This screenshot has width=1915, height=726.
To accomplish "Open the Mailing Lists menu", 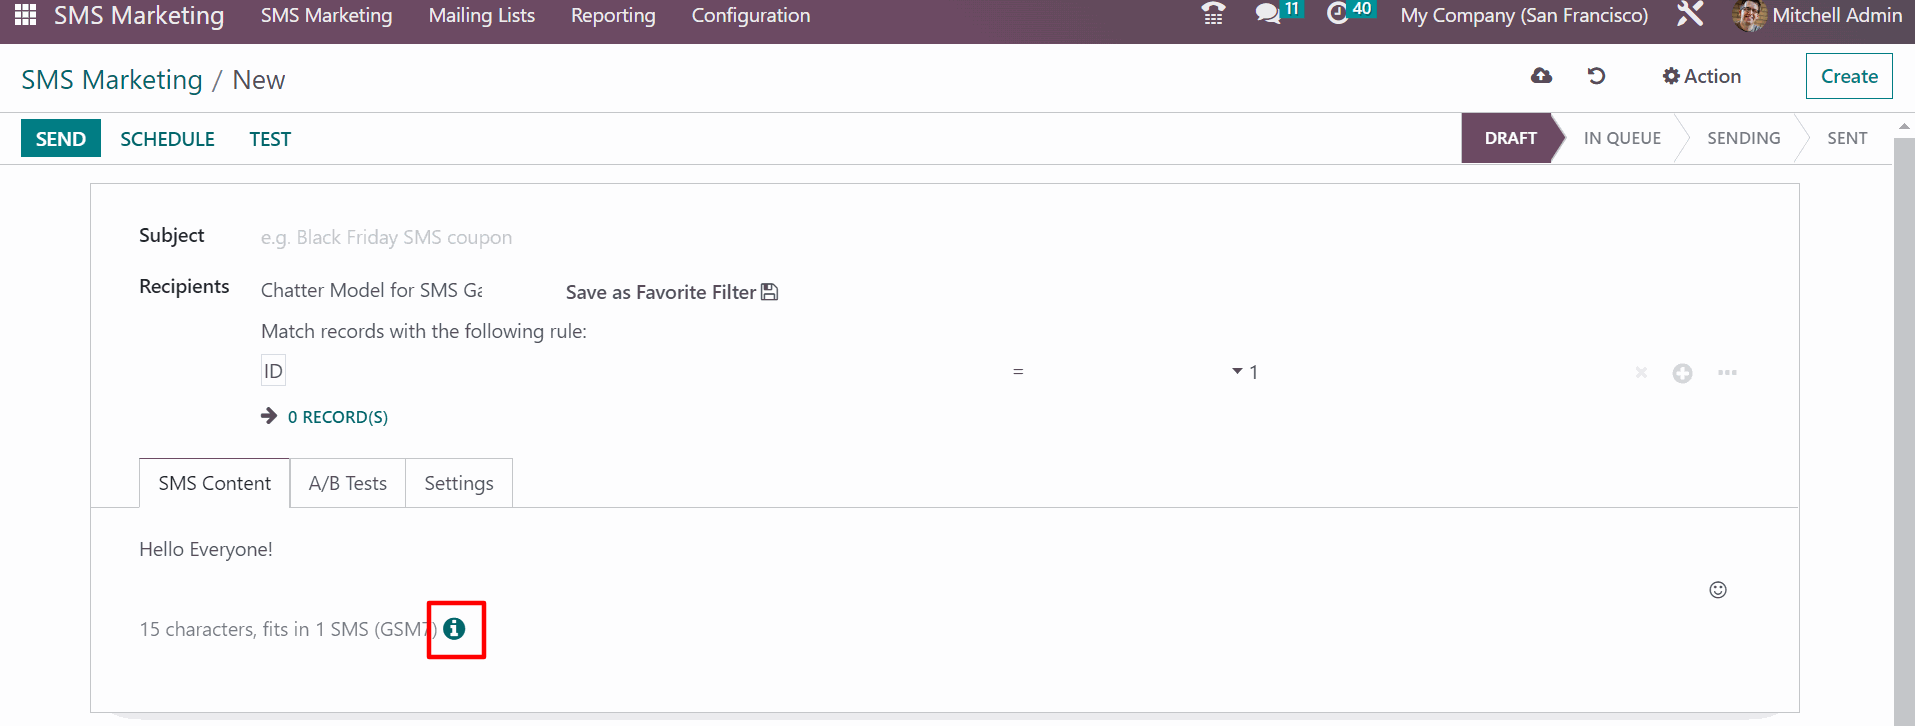I will coord(482,15).
